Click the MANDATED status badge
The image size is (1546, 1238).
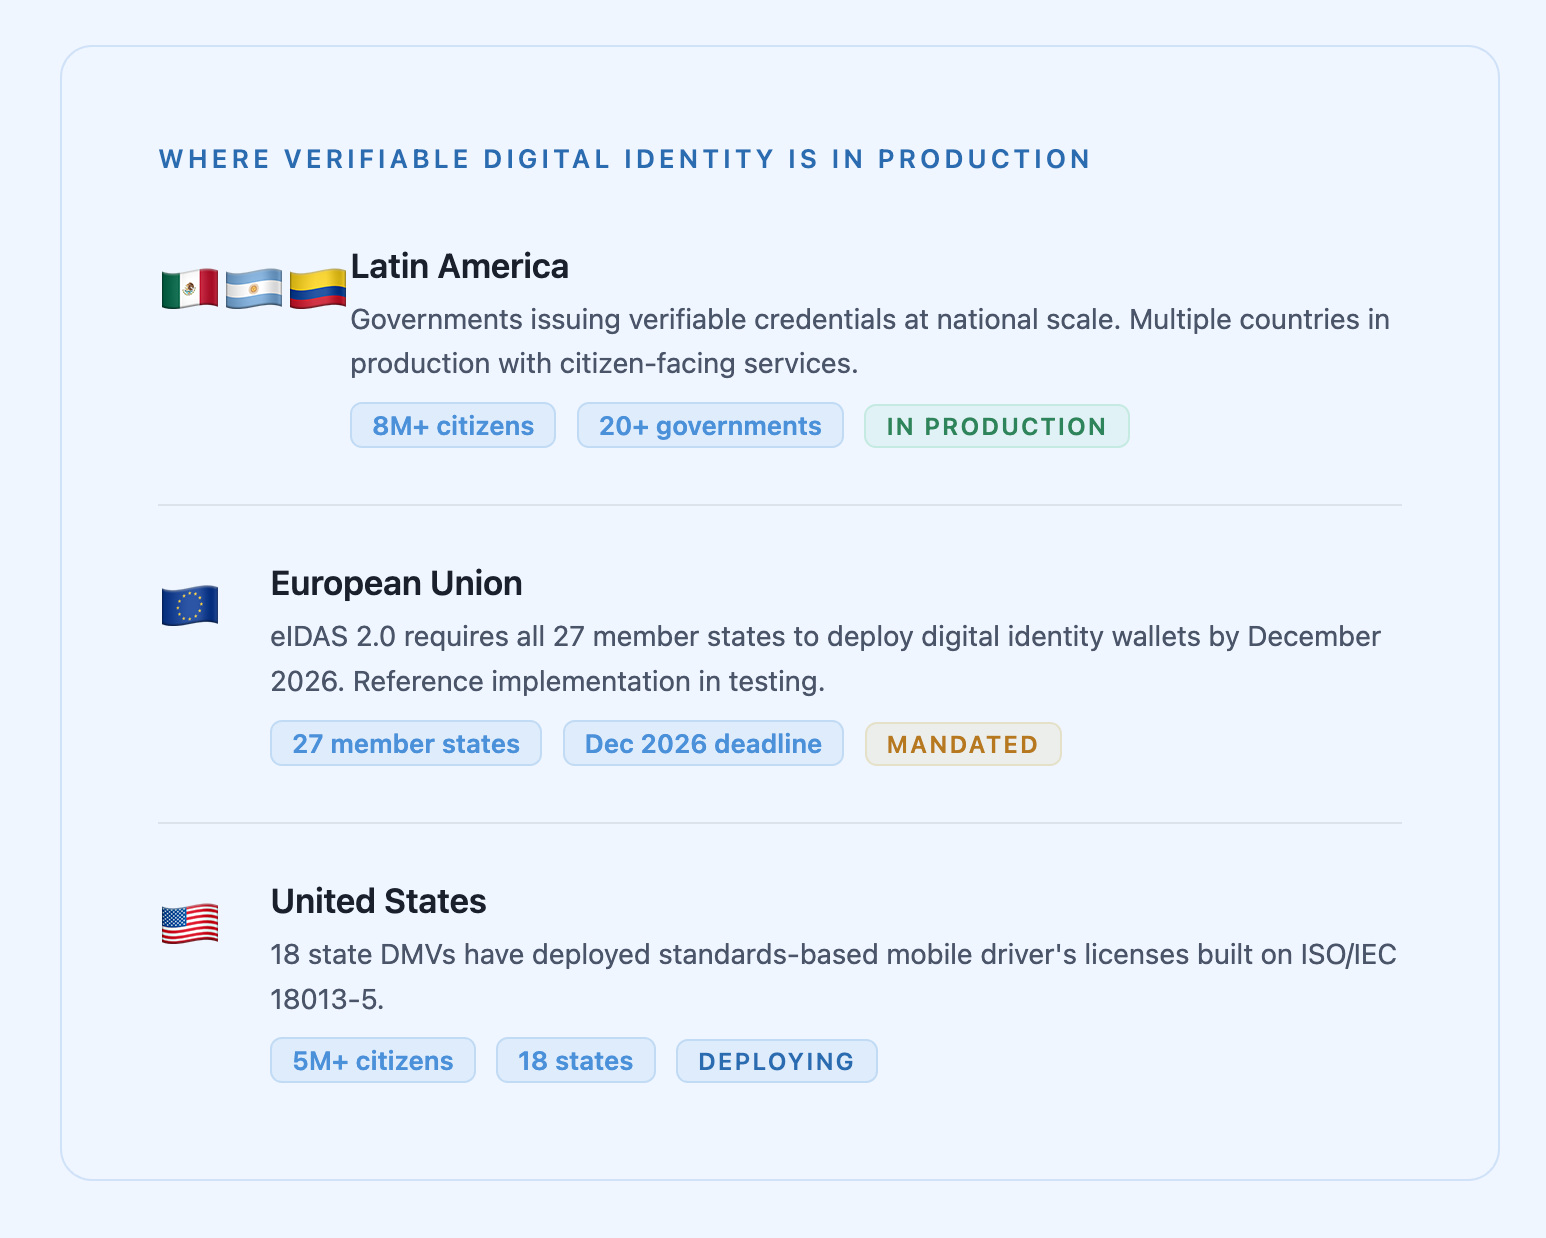[x=963, y=745]
